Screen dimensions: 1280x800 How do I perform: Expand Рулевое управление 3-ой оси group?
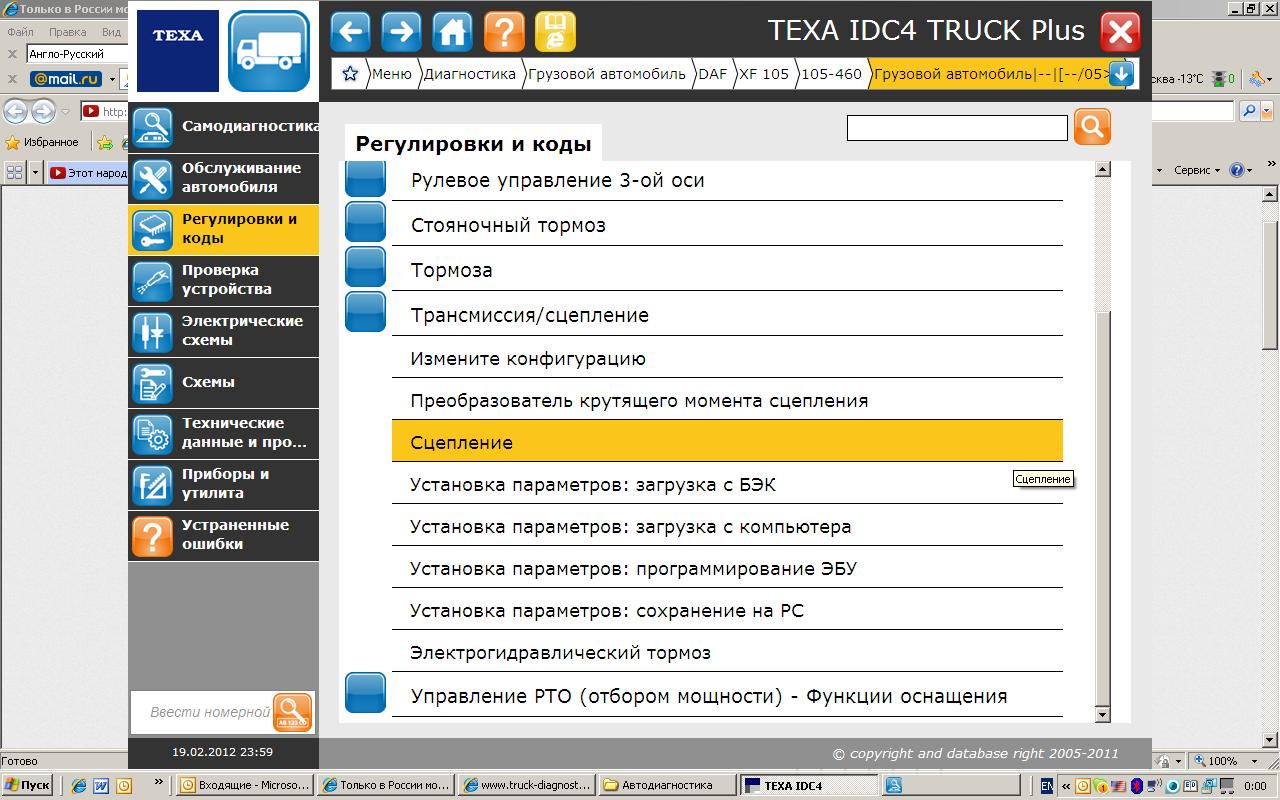pos(365,179)
